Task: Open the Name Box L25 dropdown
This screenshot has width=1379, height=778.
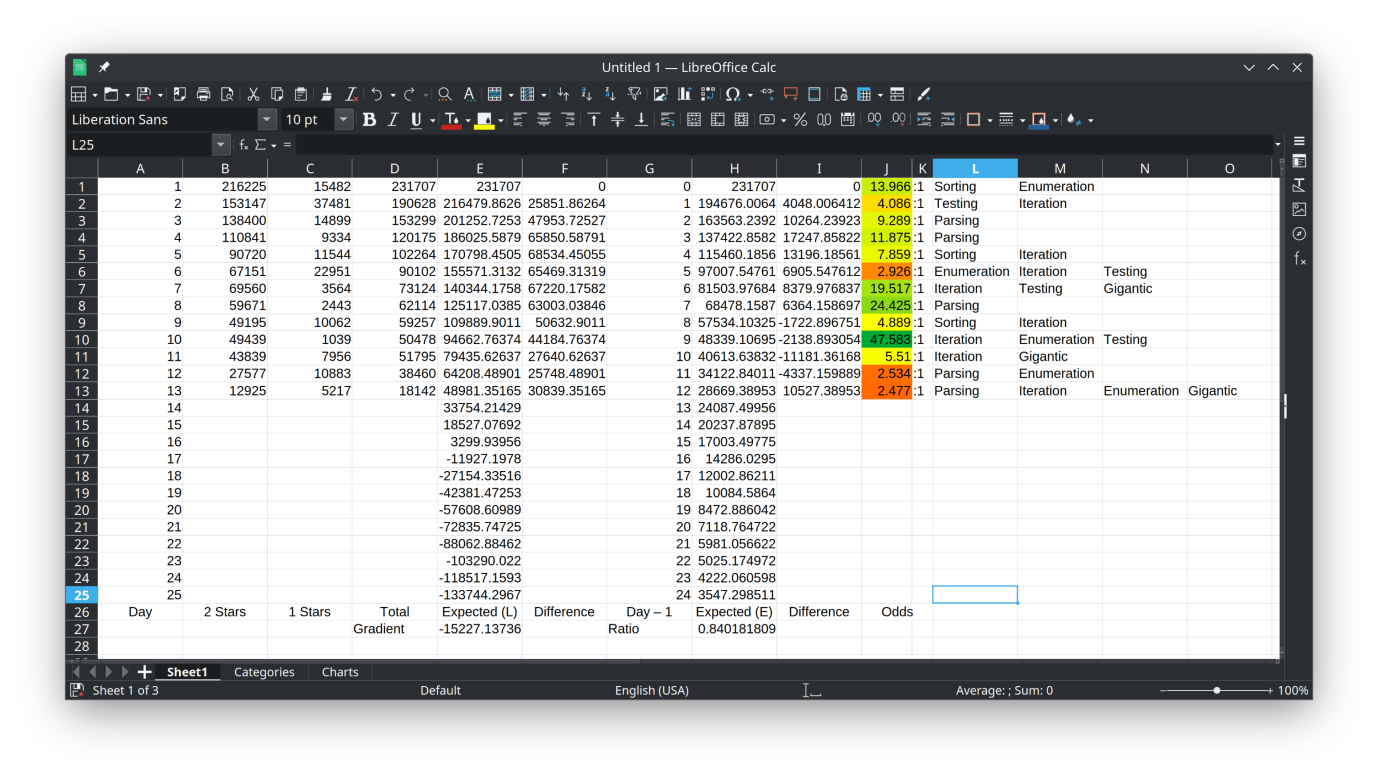Action: point(221,145)
